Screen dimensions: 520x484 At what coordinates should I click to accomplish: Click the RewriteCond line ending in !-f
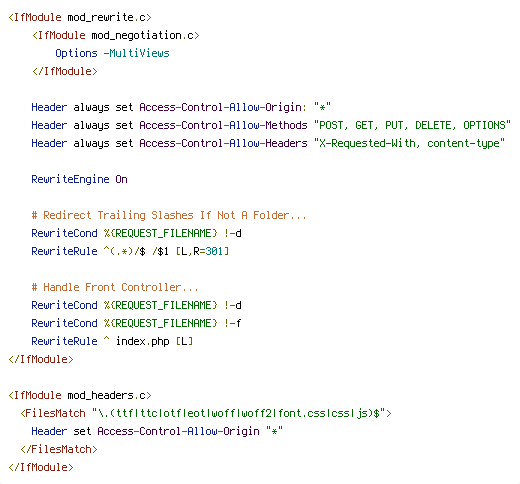coord(136,323)
